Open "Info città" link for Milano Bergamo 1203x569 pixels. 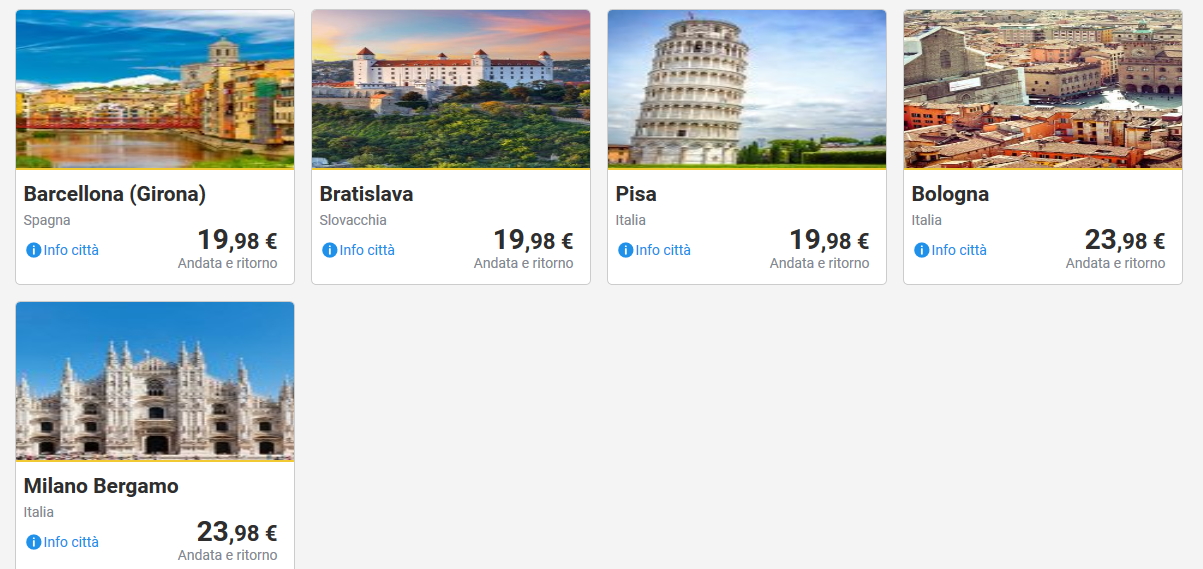tap(71, 542)
